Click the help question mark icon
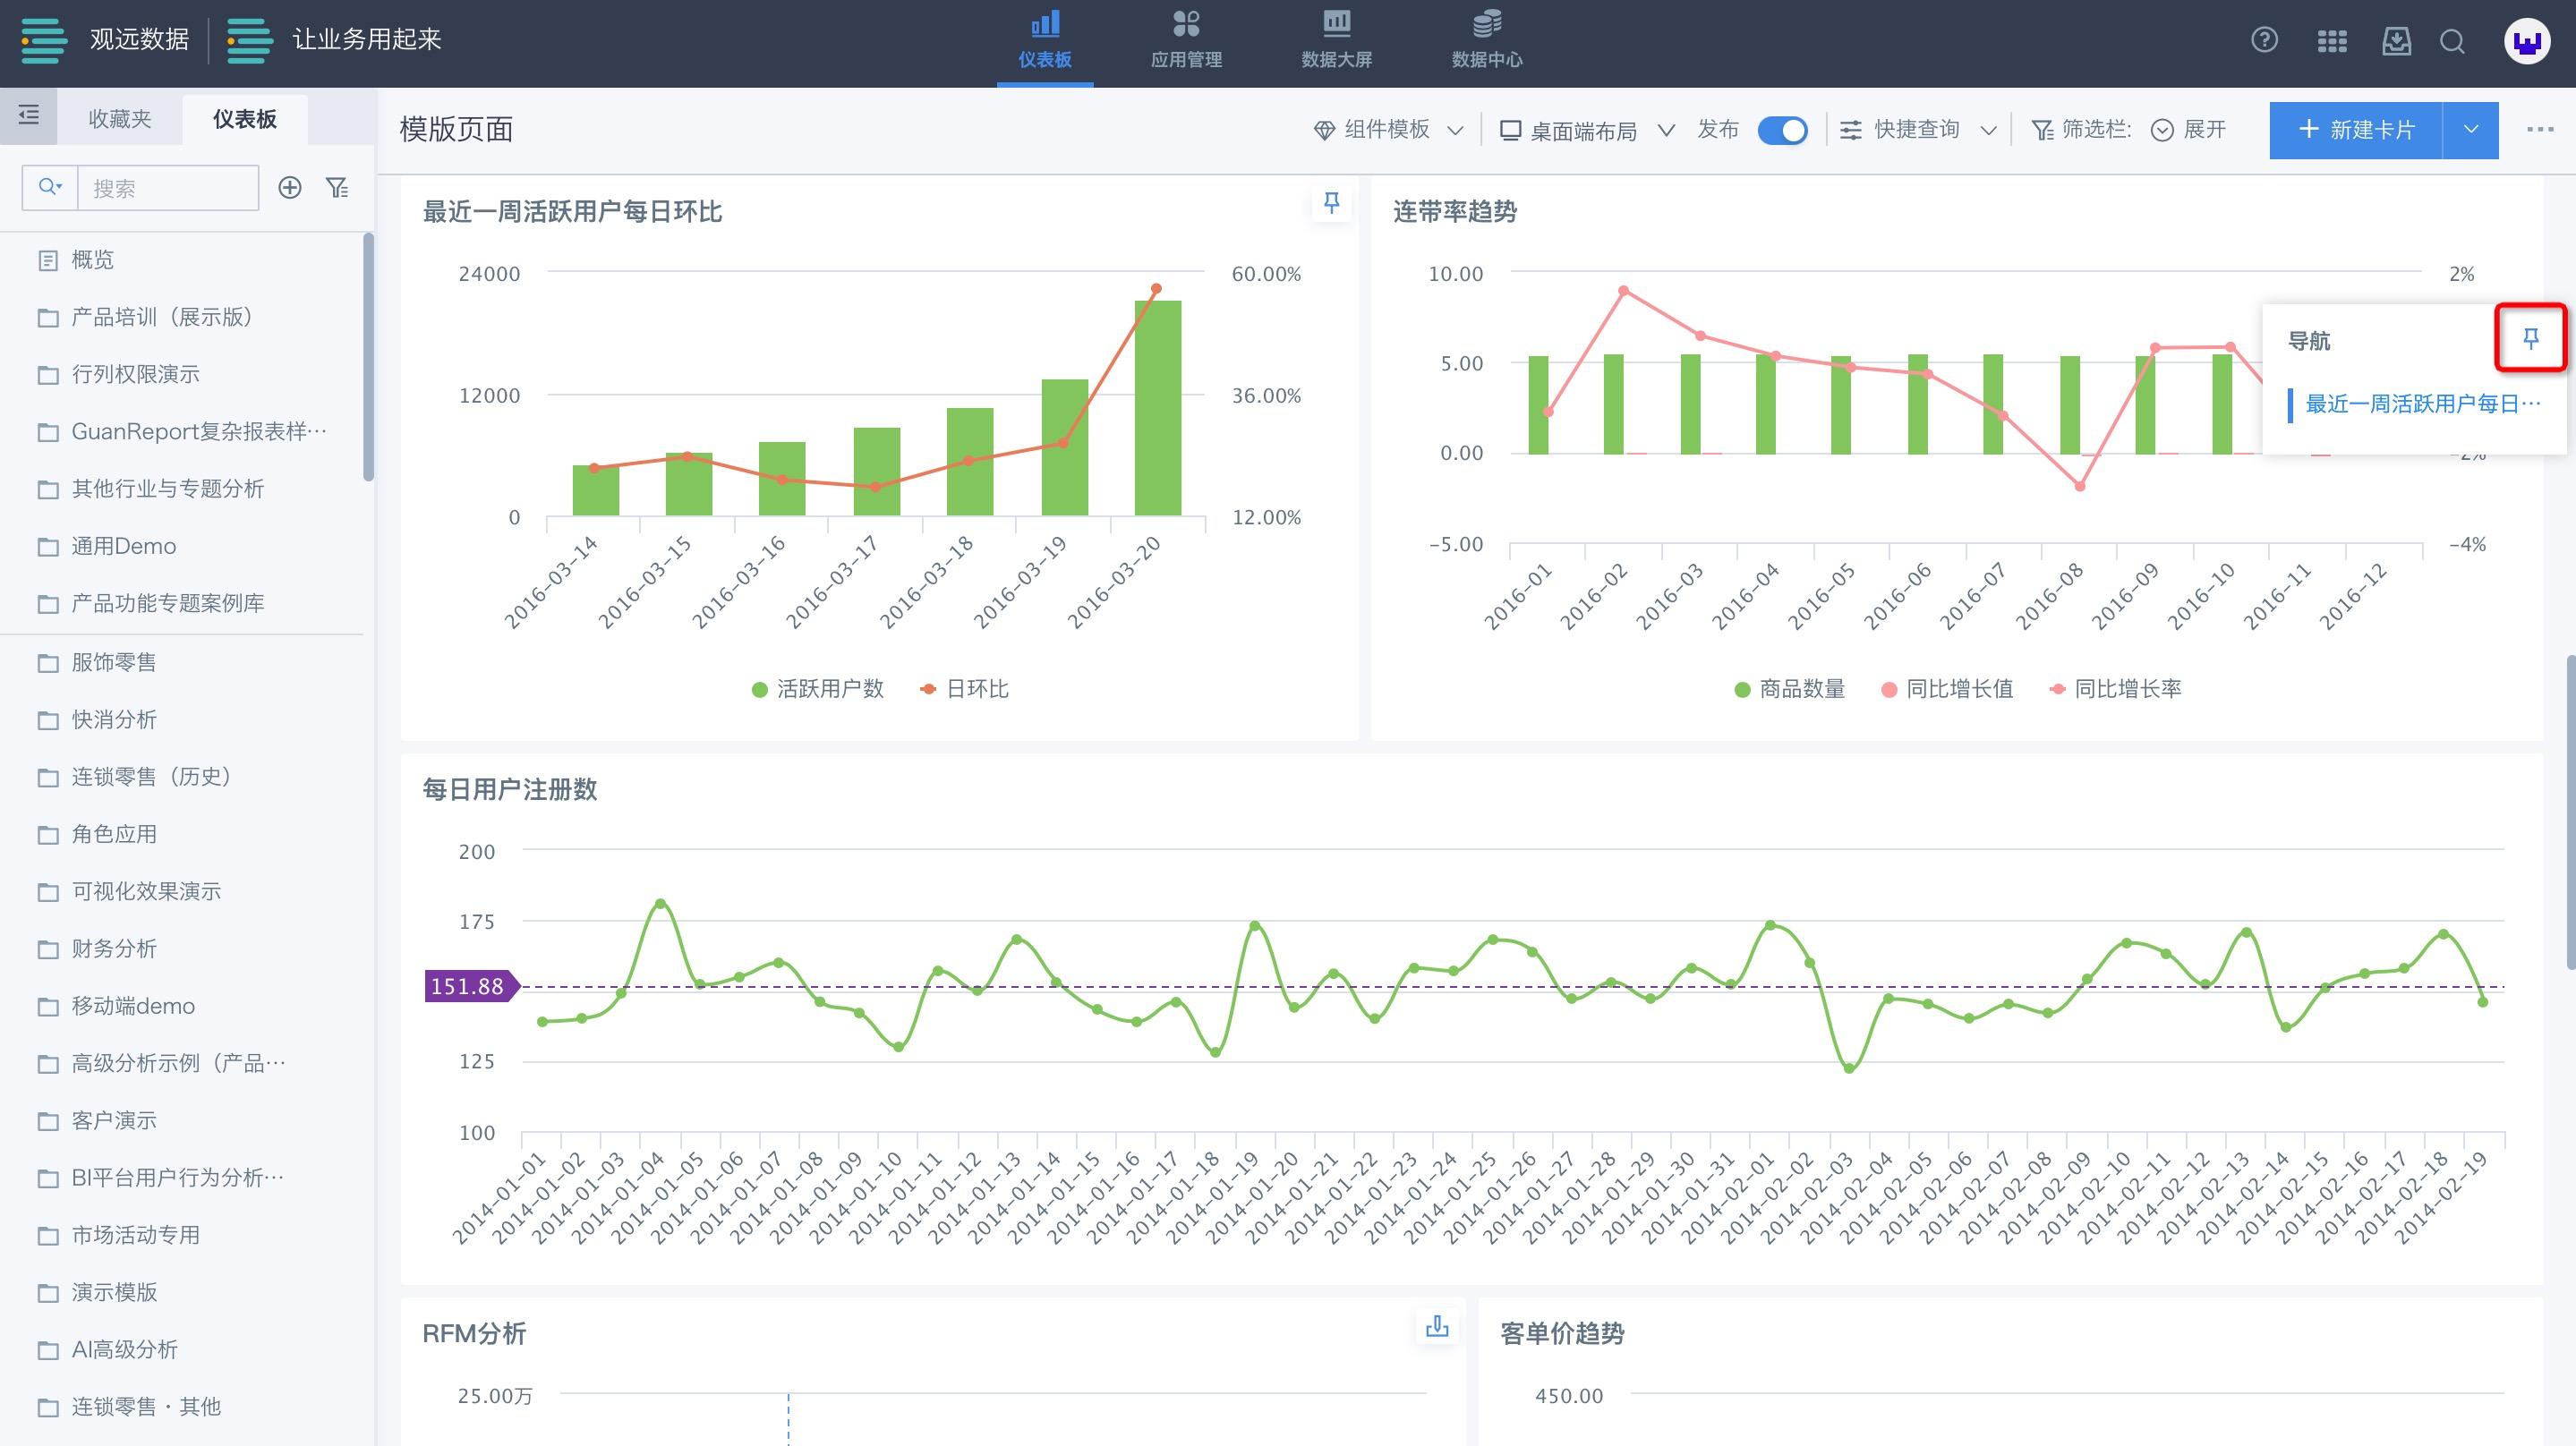The height and width of the screenshot is (1446, 2576). click(x=2264, y=41)
